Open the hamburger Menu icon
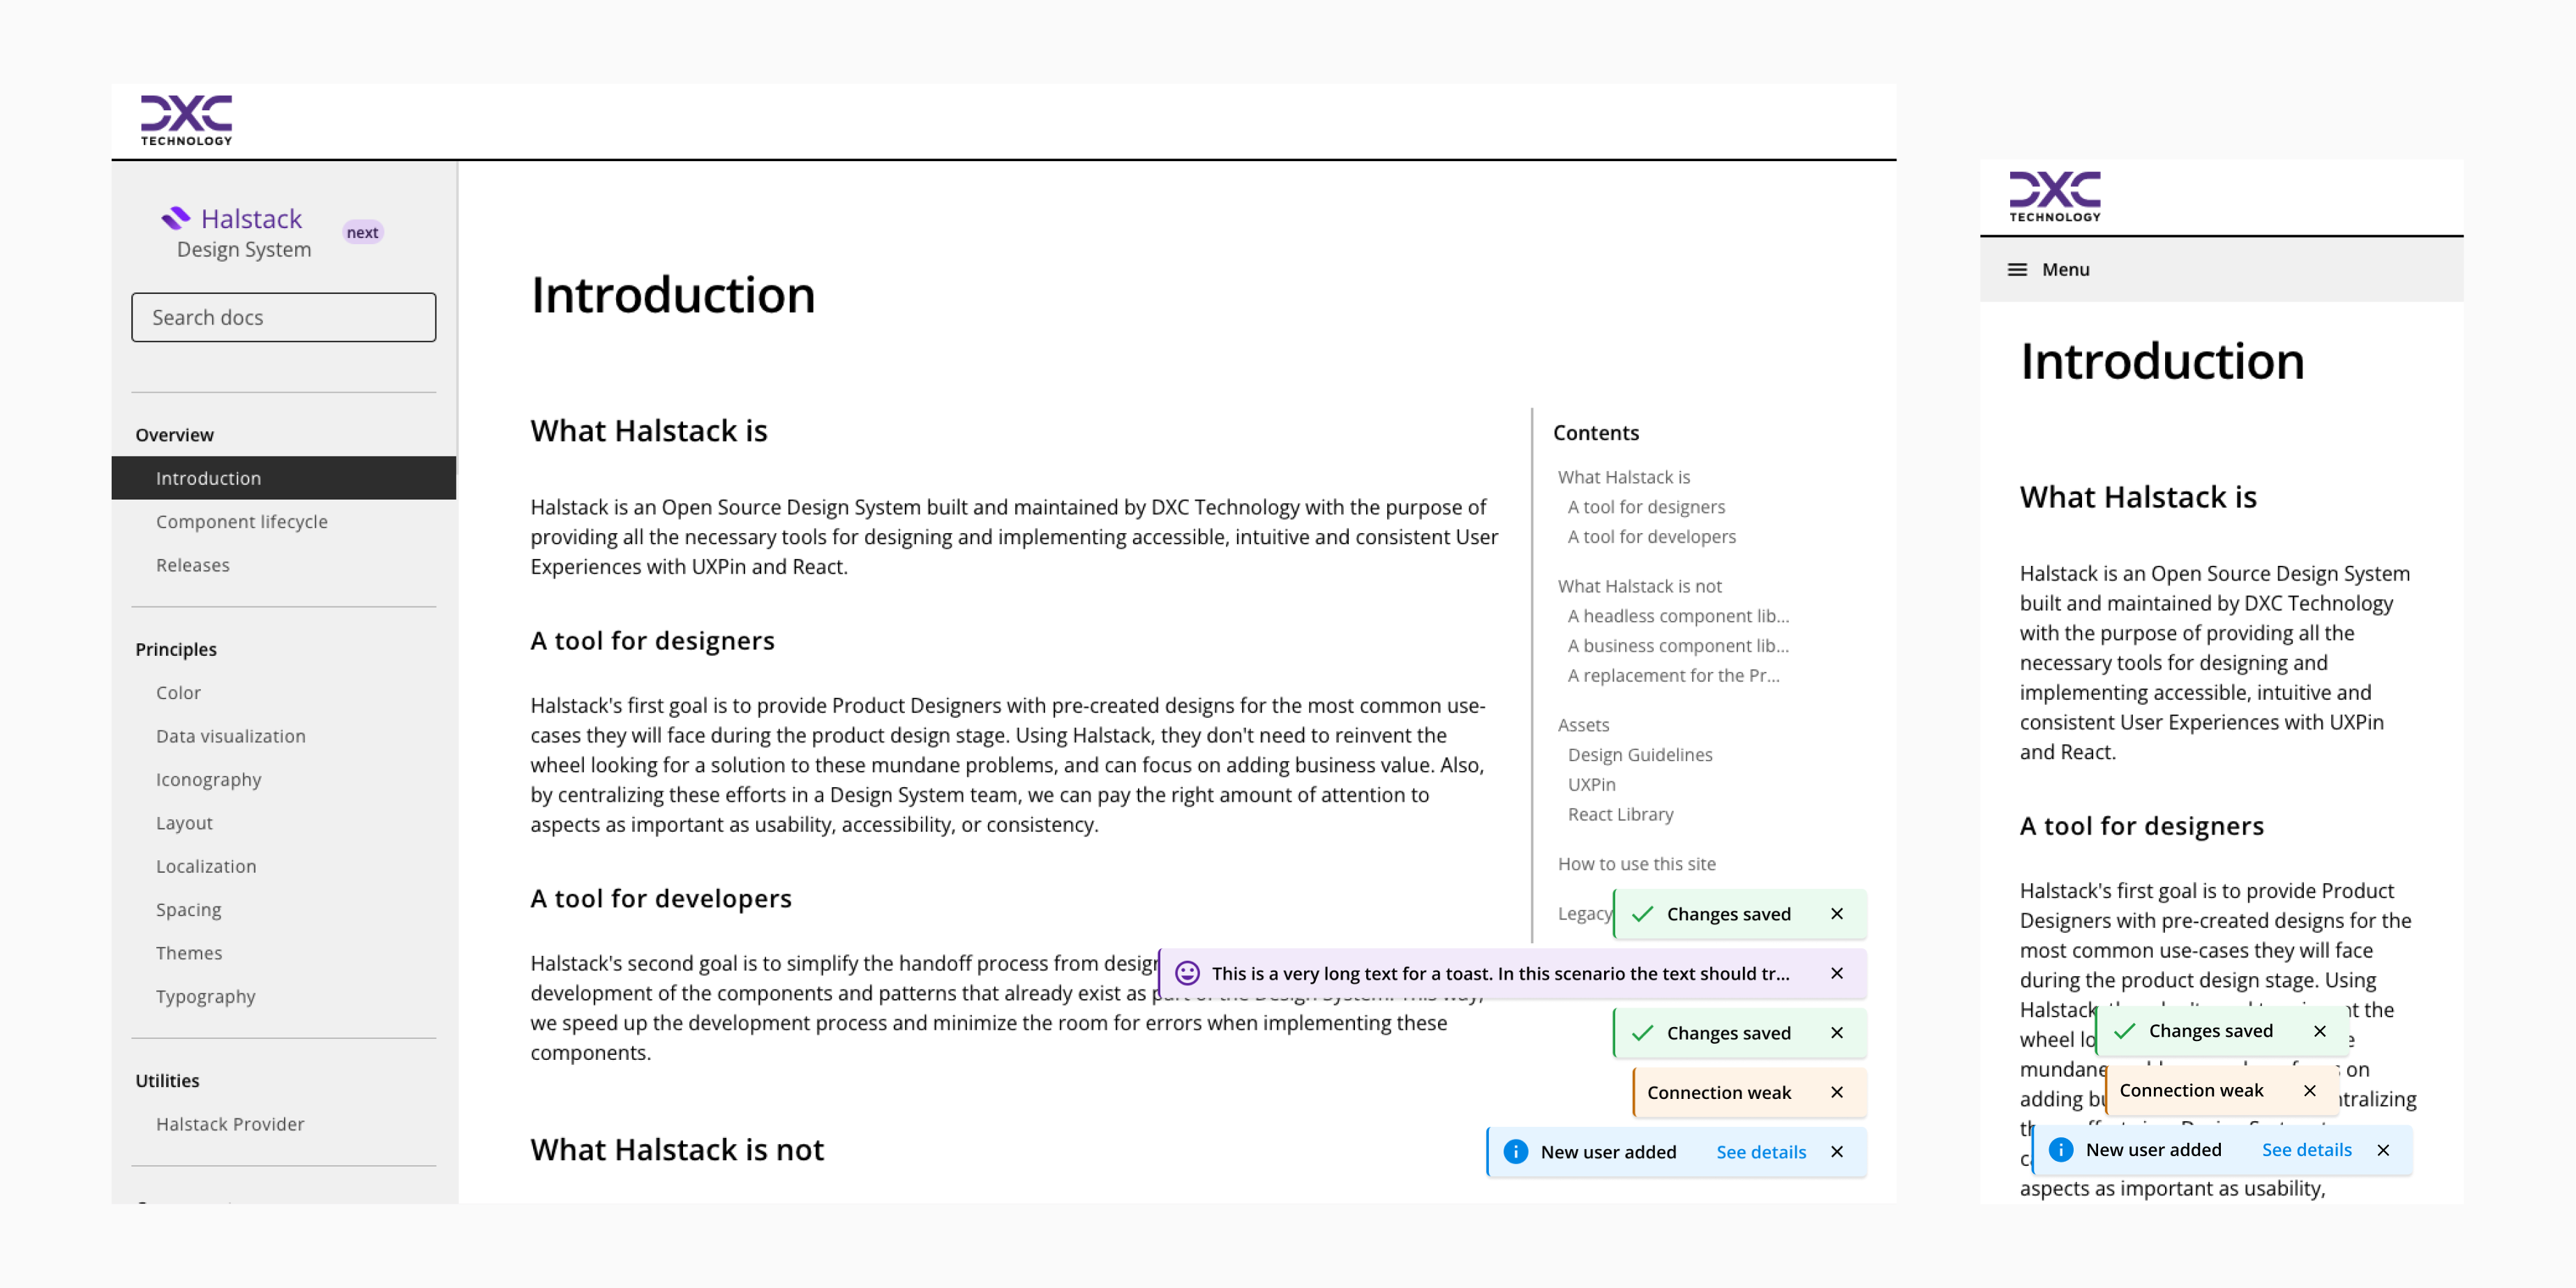Image resolution: width=2576 pixels, height=1288 pixels. pyautogui.click(x=2017, y=270)
